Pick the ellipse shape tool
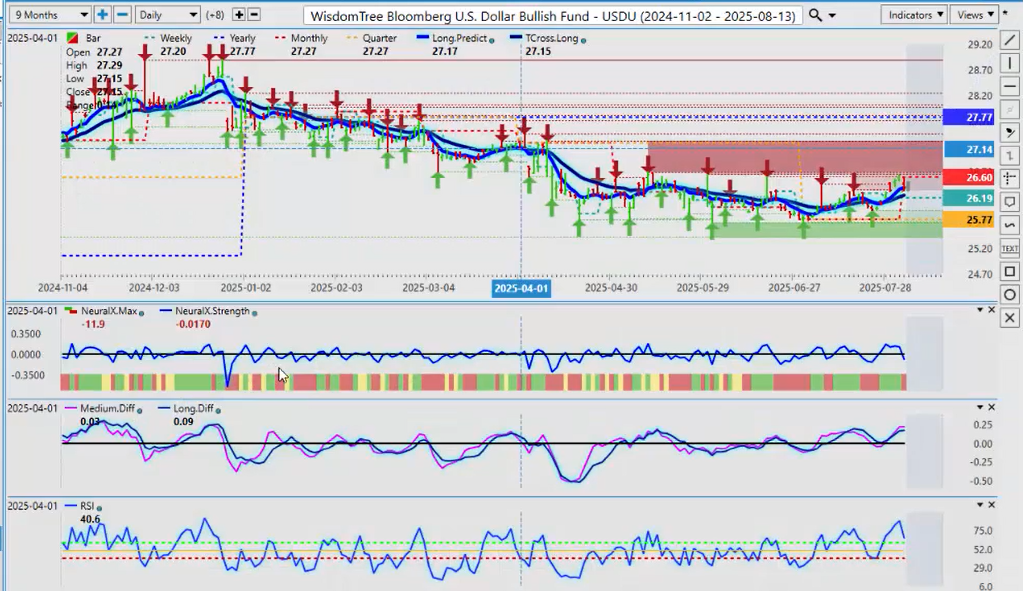The width and height of the screenshot is (1023, 591). click(x=1010, y=294)
